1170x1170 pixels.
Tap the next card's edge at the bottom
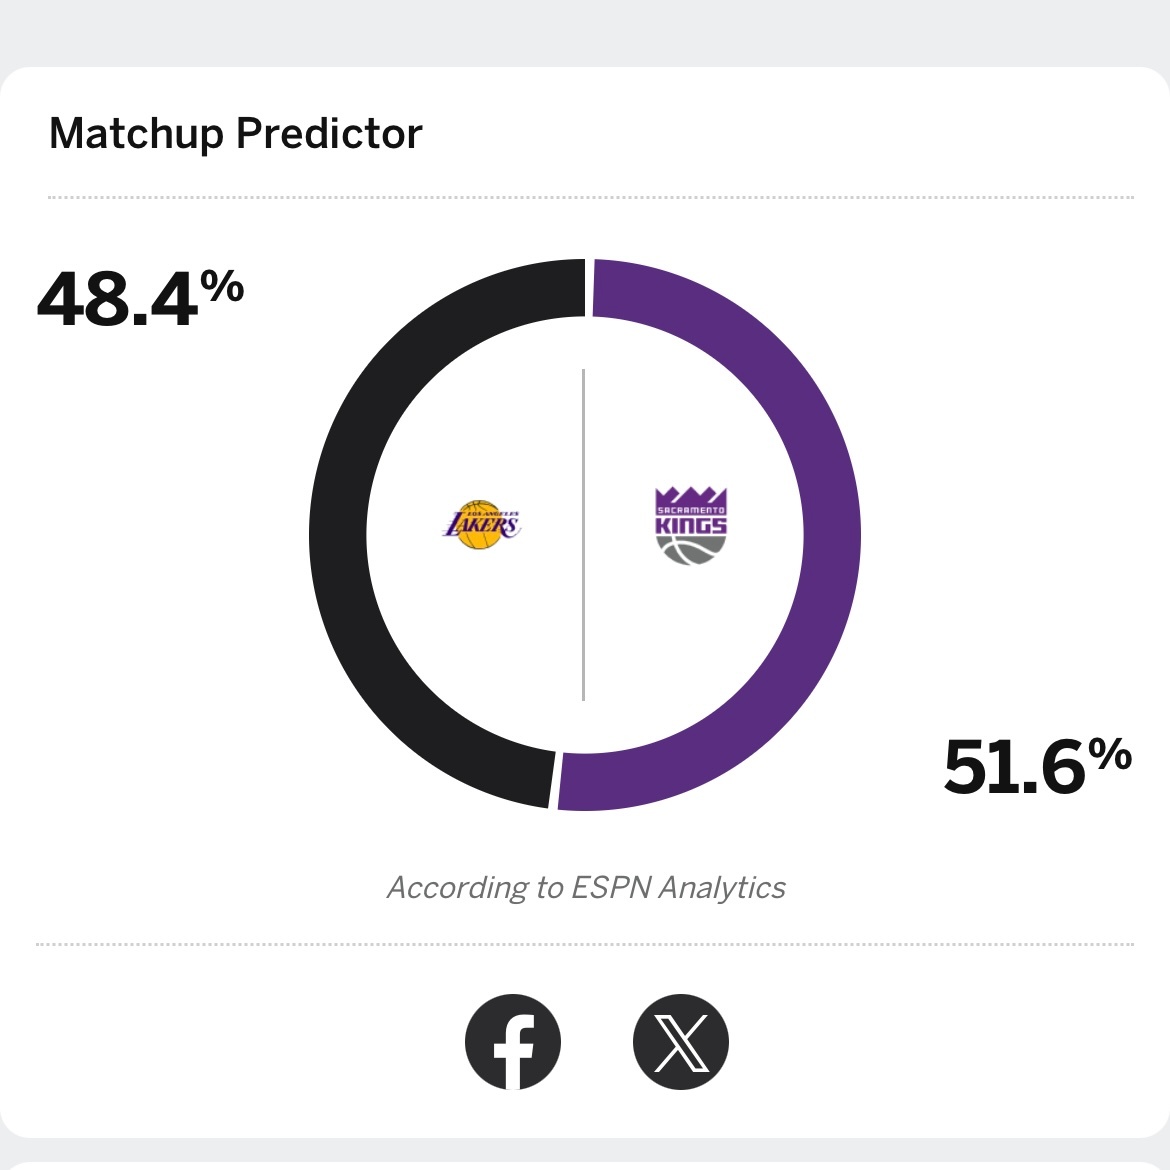(x=585, y=1165)
